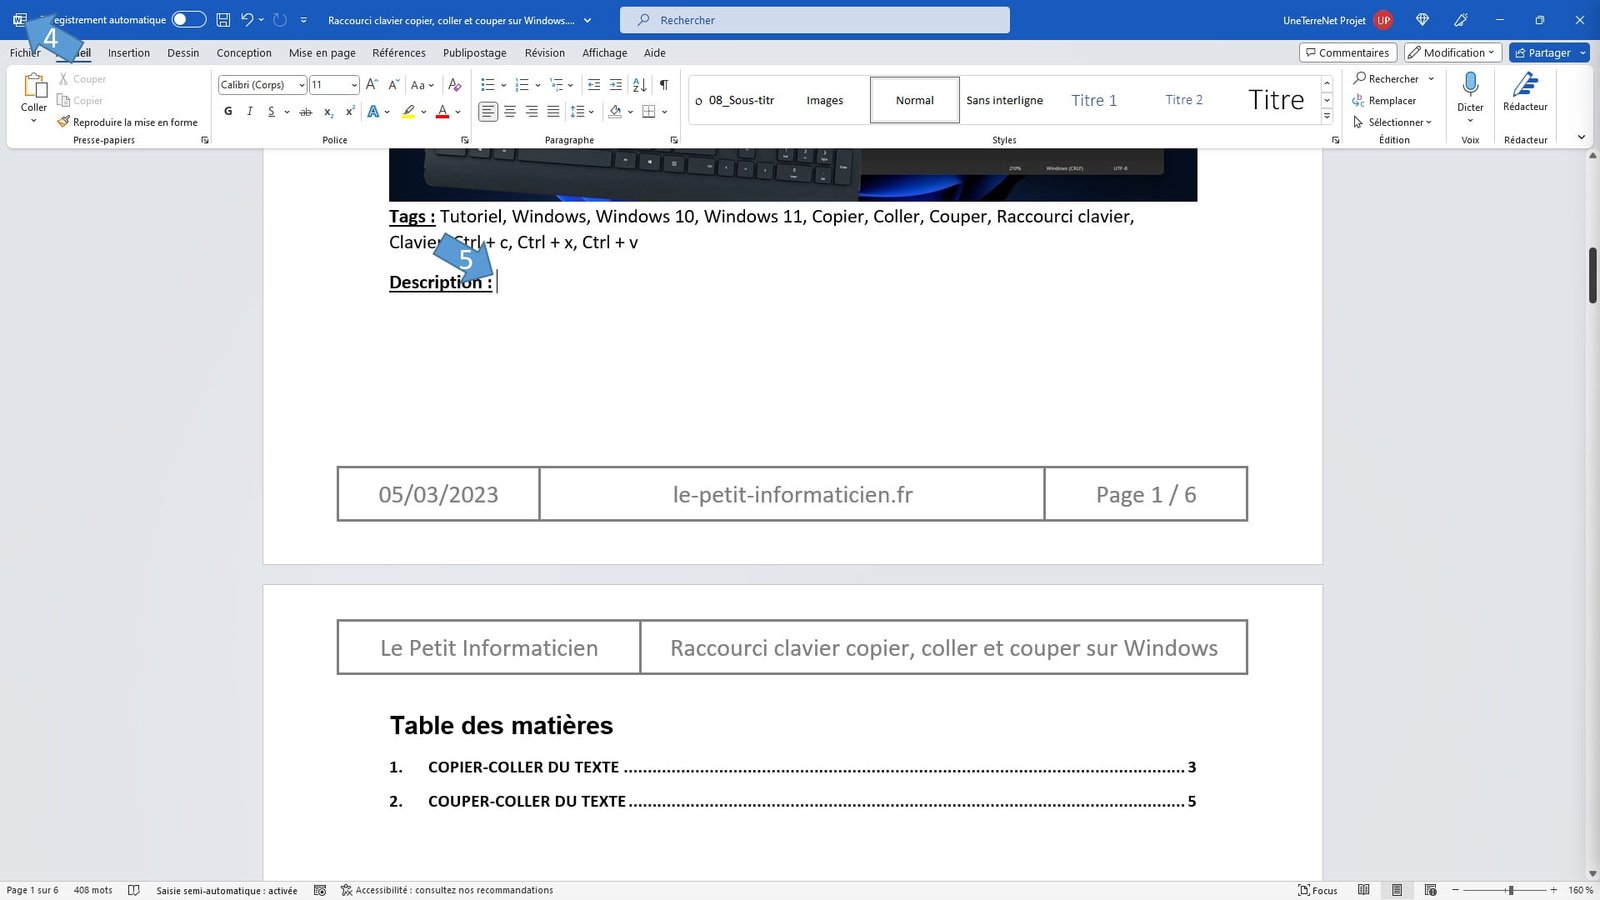
Task: Apply strikethrough formatting
Action: (305, 111)
